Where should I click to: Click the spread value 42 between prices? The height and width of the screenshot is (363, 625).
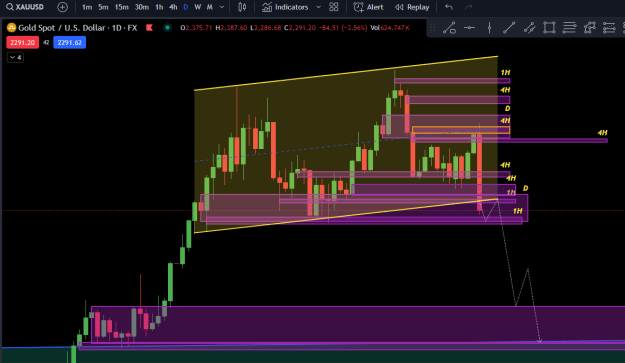(46, 42)
